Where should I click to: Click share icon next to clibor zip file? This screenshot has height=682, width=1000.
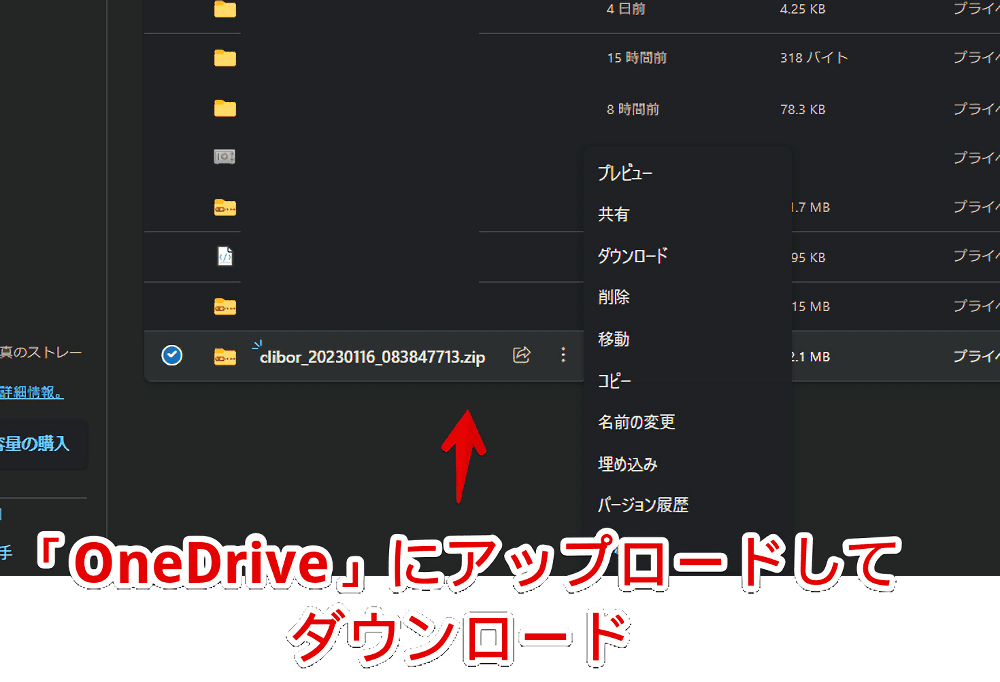click(522, 355)
